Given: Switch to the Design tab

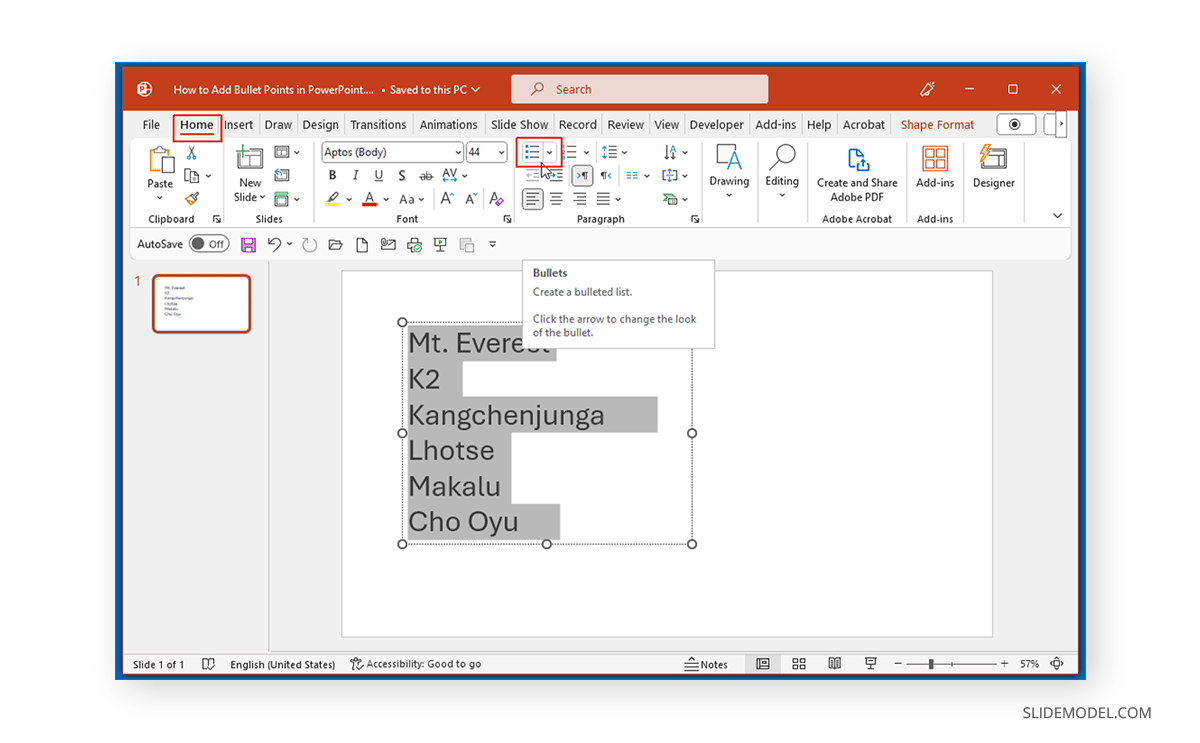Looking at the screenshot, I should [320, 125].
